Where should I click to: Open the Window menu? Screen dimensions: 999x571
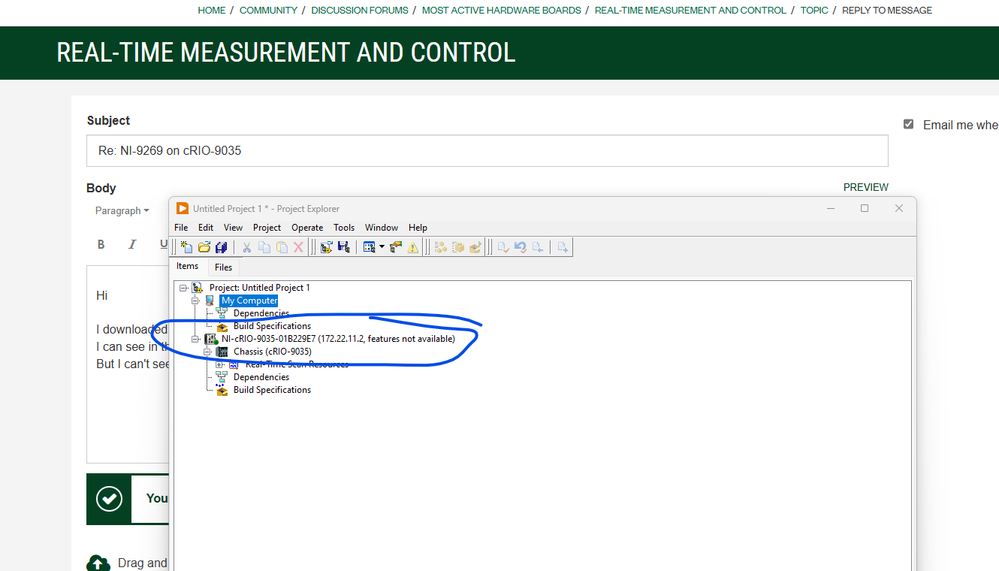pos(381,228)
